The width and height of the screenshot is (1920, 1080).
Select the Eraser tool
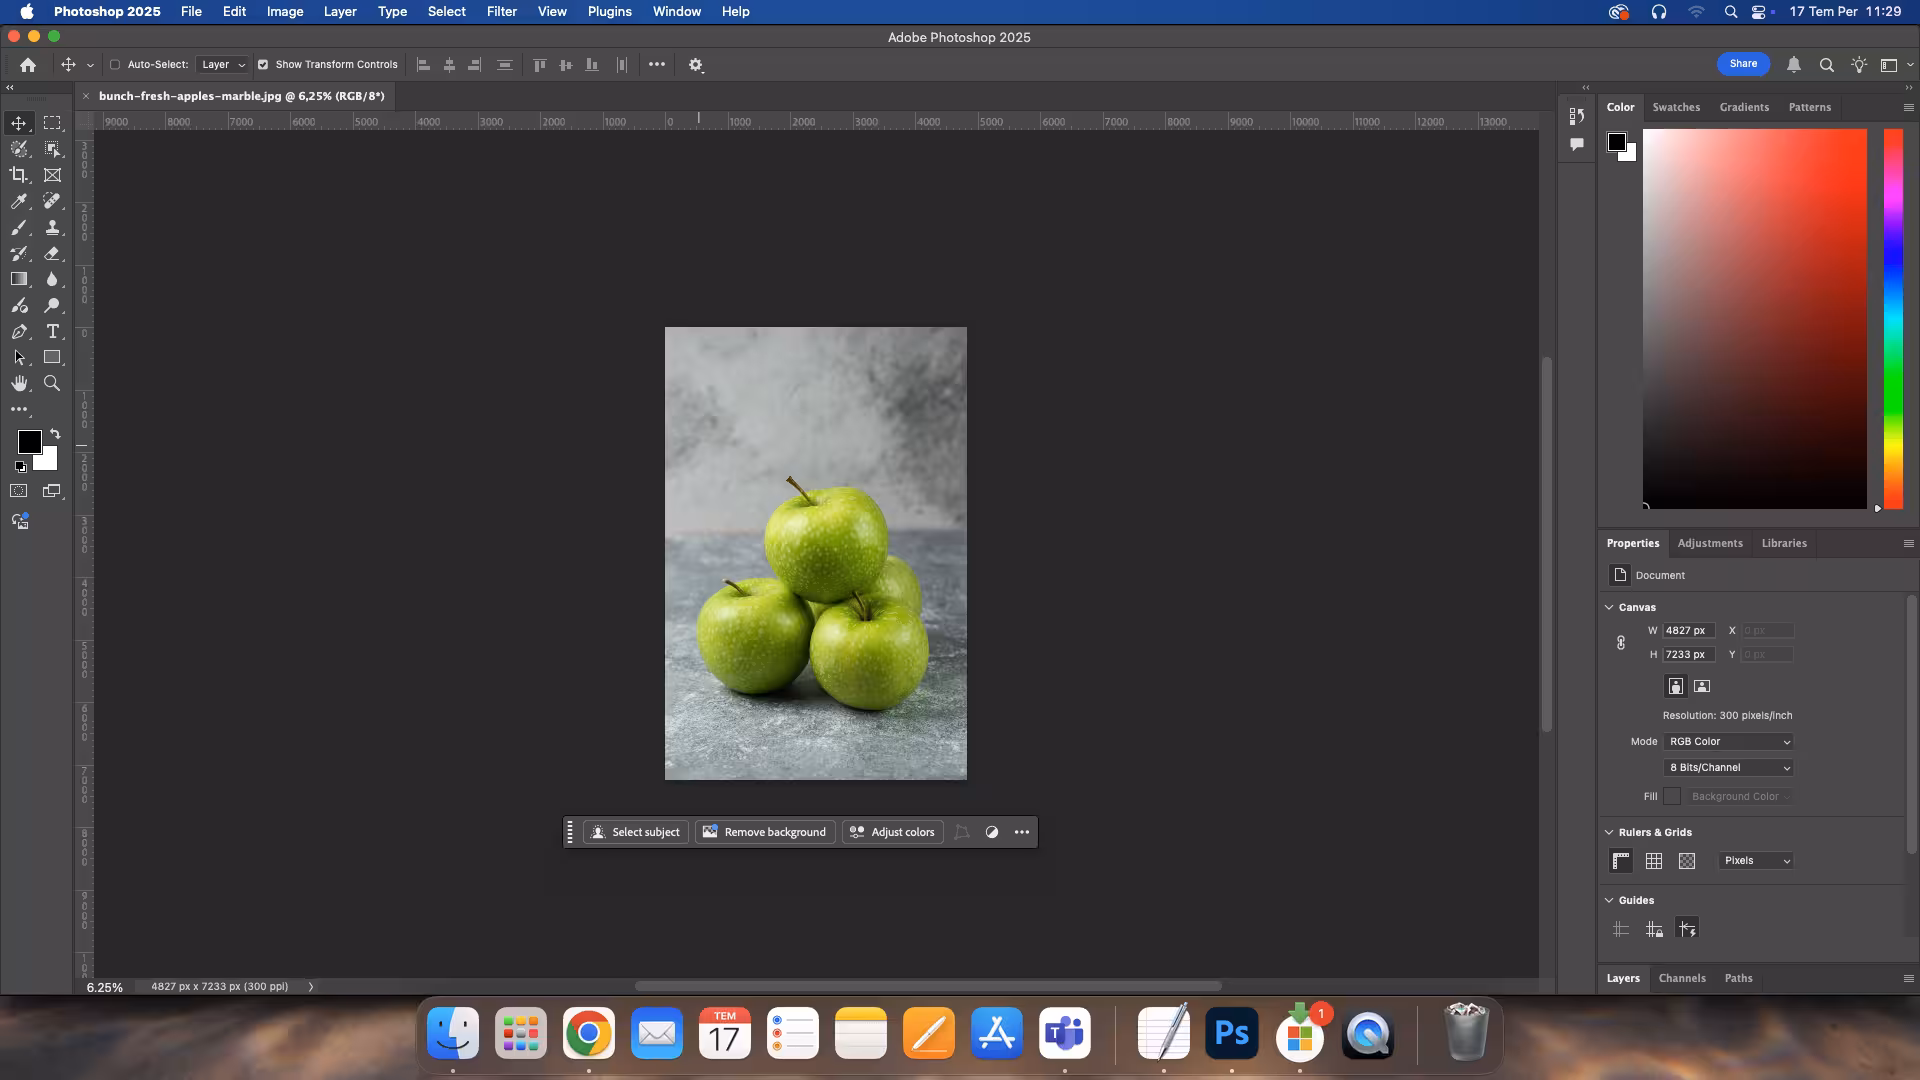point(52,253)
